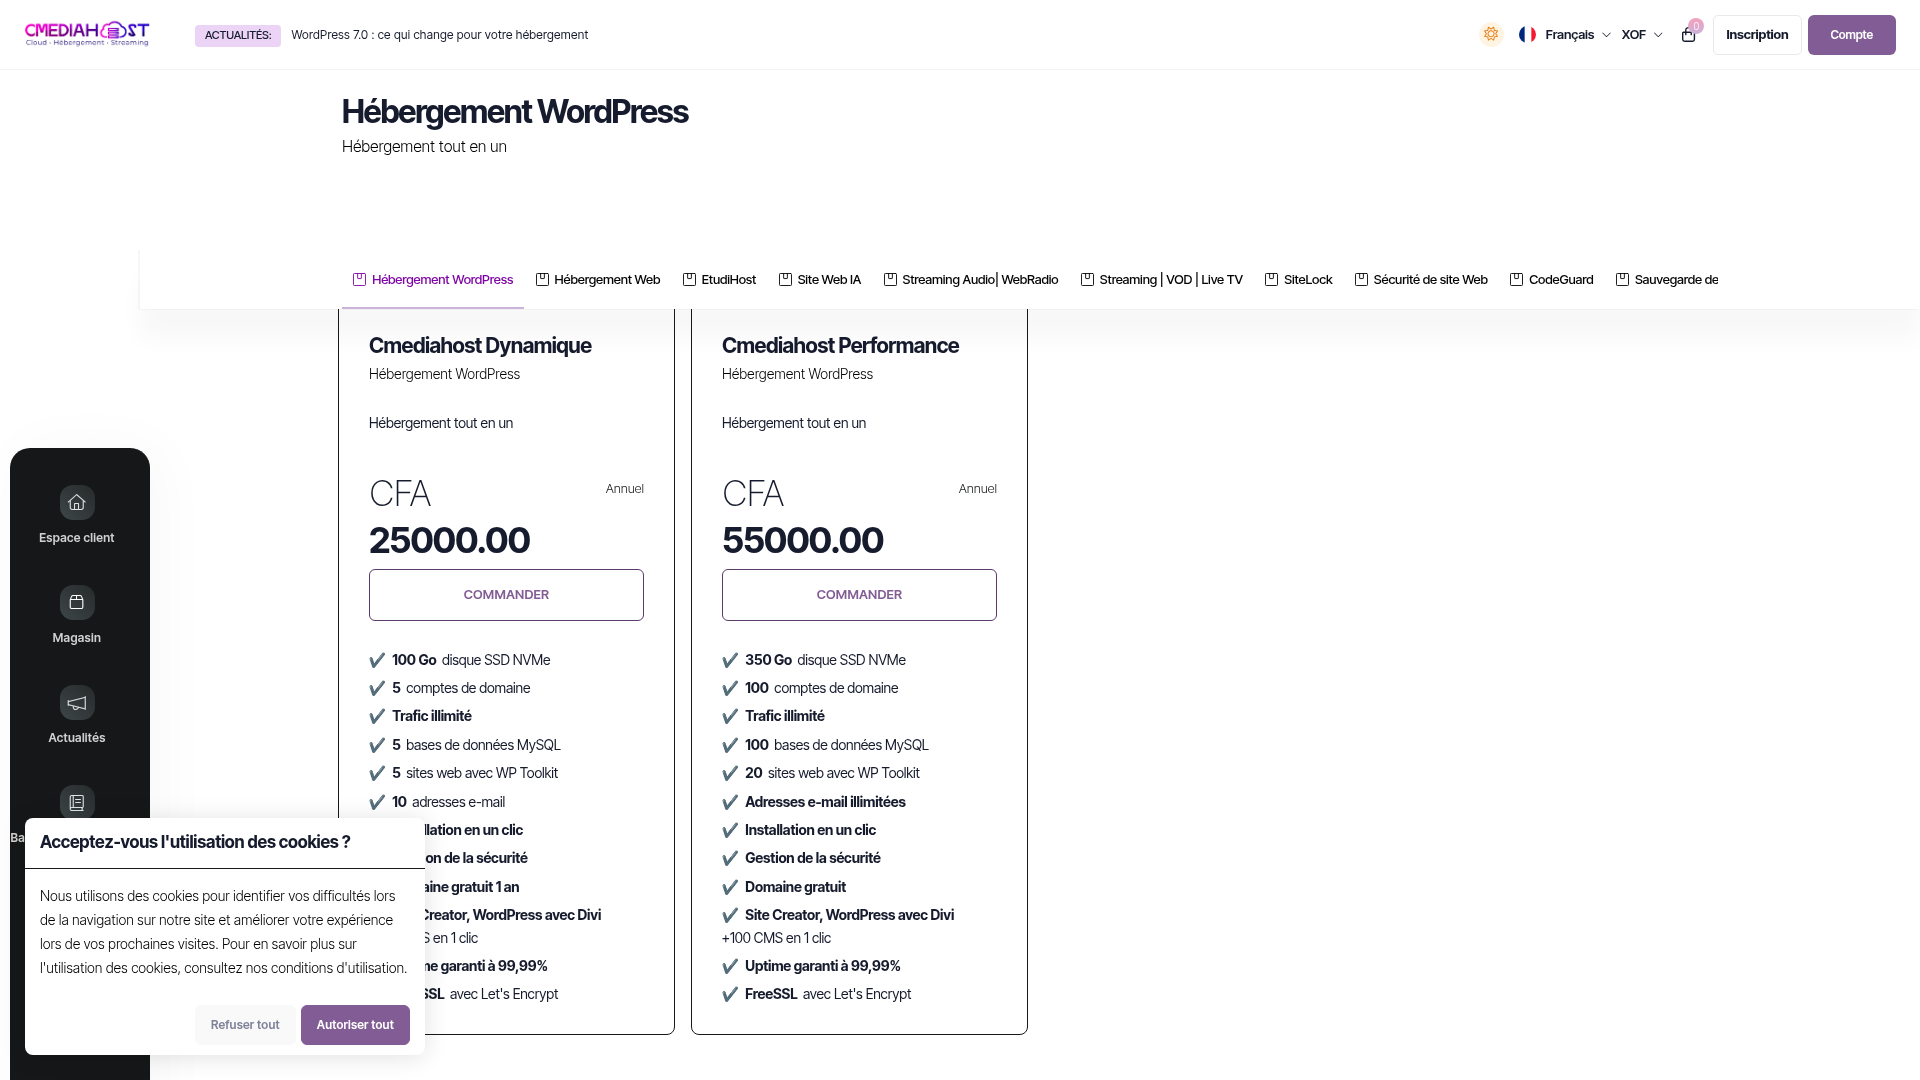Select the CodeGuard tab
The height and width of the screenshot is (1080, 1920).
pyautogui.click(x=1551, y=280)
